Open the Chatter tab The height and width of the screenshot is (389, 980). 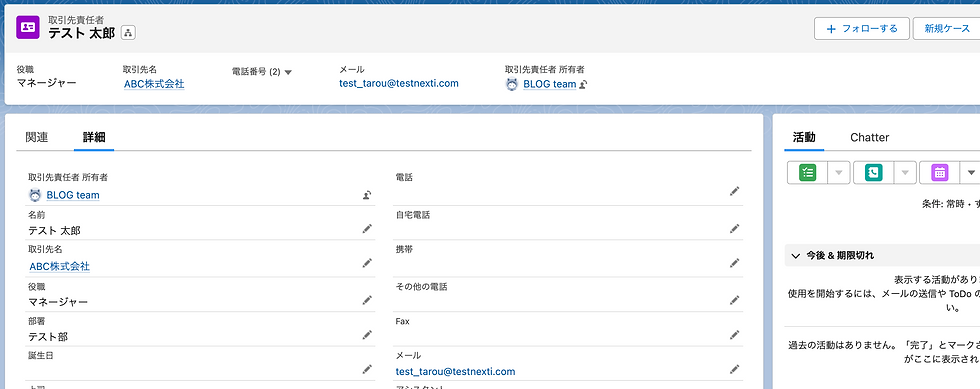(869, 138)
